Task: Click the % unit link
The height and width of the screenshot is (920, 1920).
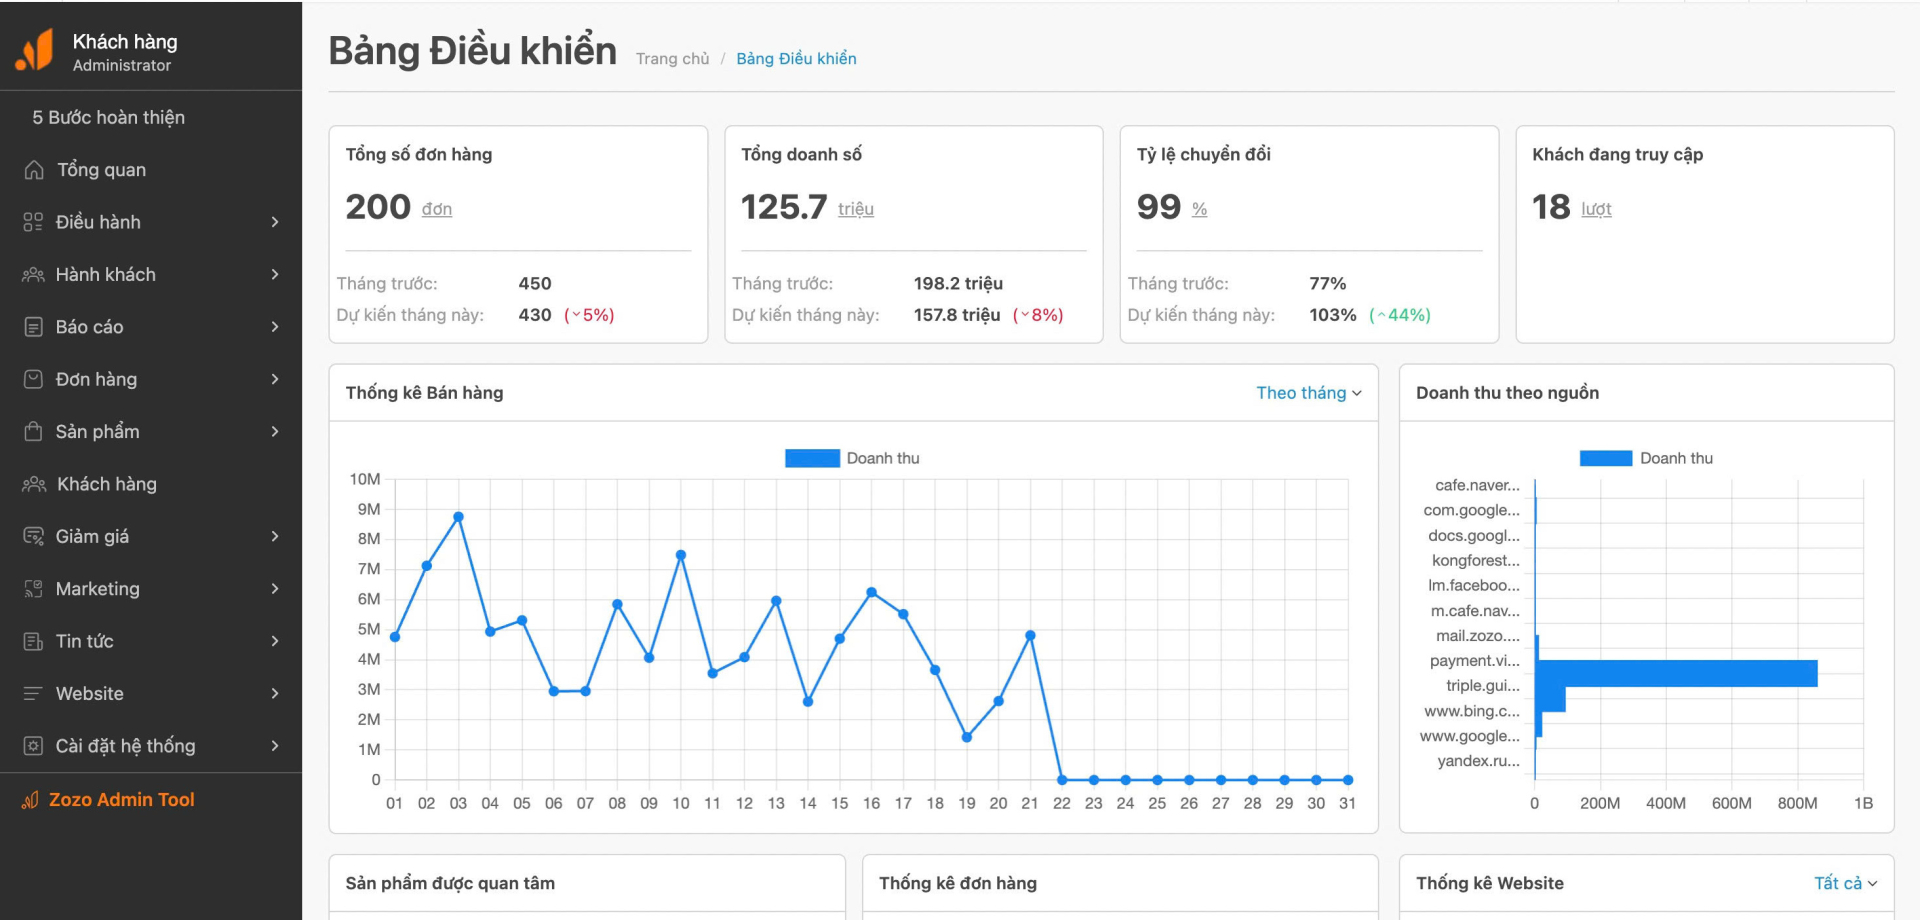Action: (1200, 209)
